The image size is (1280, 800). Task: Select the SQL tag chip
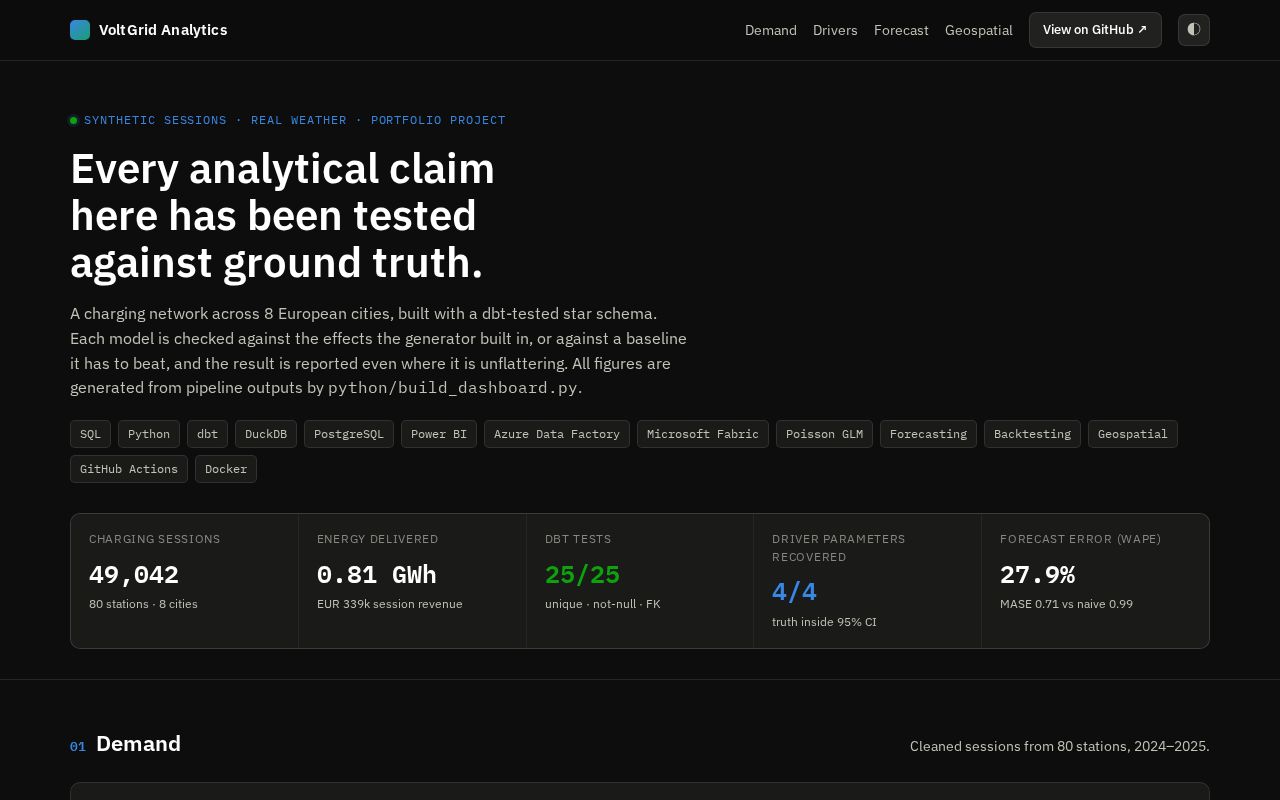pos(90,434)
